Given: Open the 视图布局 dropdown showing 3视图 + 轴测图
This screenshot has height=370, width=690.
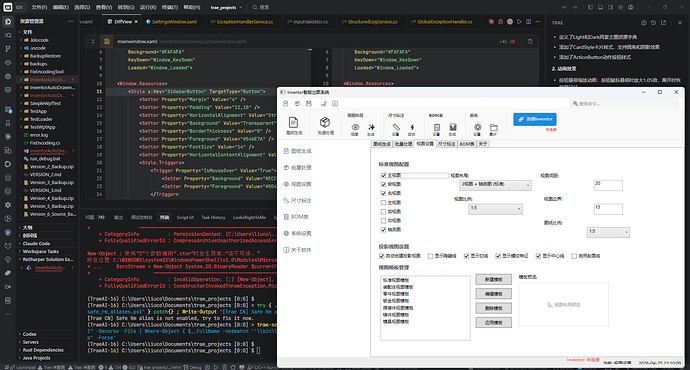Looking at the screenshot, I should coord(495,185).
